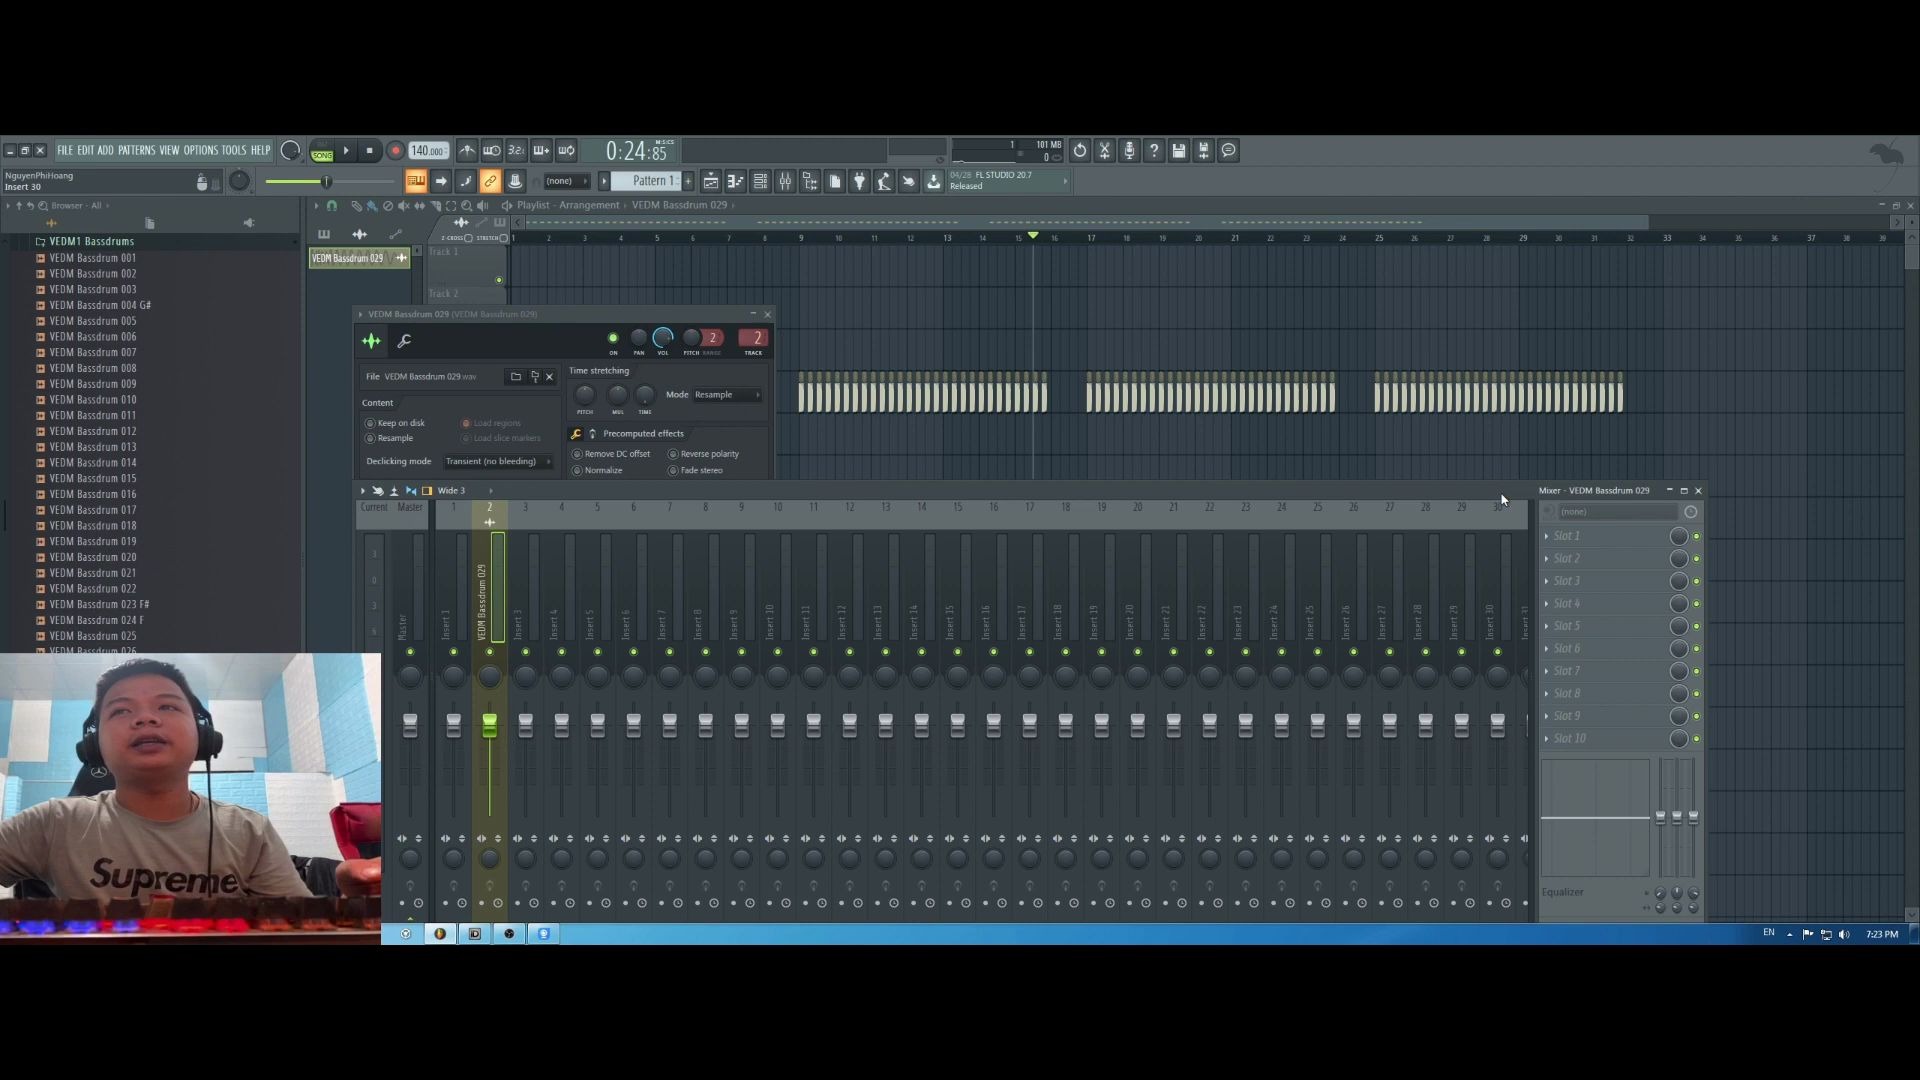Stop playback with the Stop button
1920x1080 pixels.
[x=369, y=151]
